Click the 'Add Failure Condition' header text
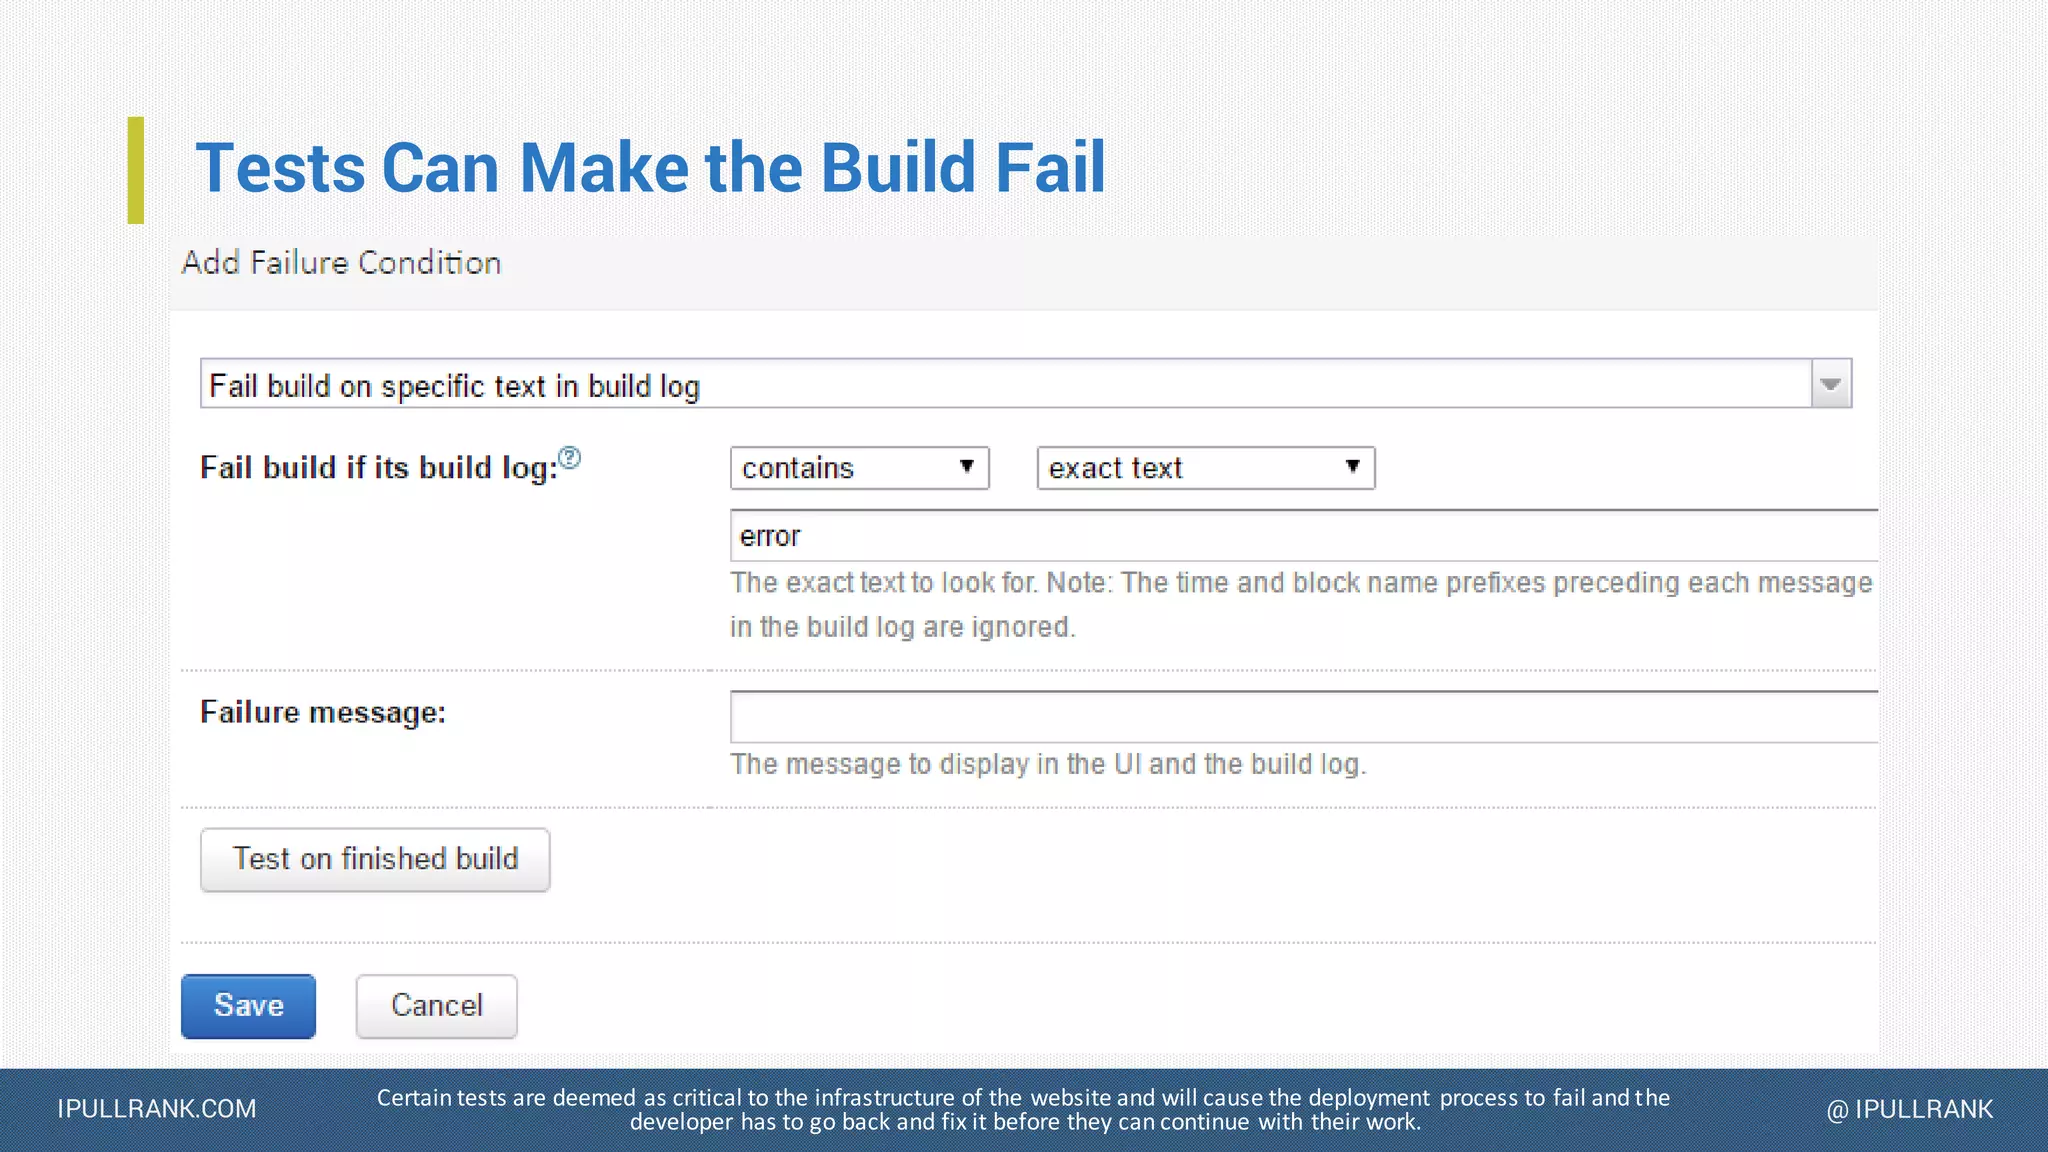Viewport: 2048px width, 1152px height. pos(341,263)
